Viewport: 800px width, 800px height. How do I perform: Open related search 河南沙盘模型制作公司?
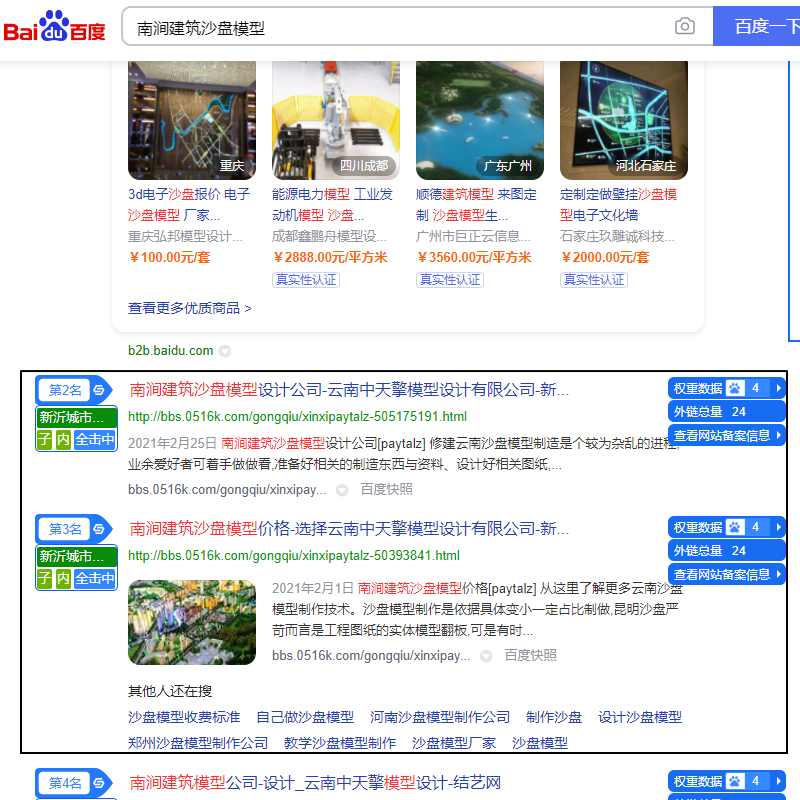440,717
